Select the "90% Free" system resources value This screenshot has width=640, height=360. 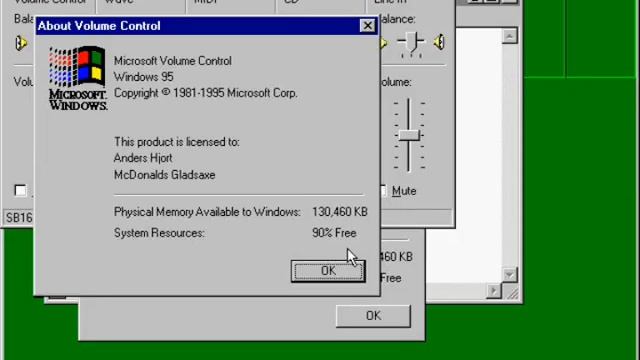pos(334,233)
